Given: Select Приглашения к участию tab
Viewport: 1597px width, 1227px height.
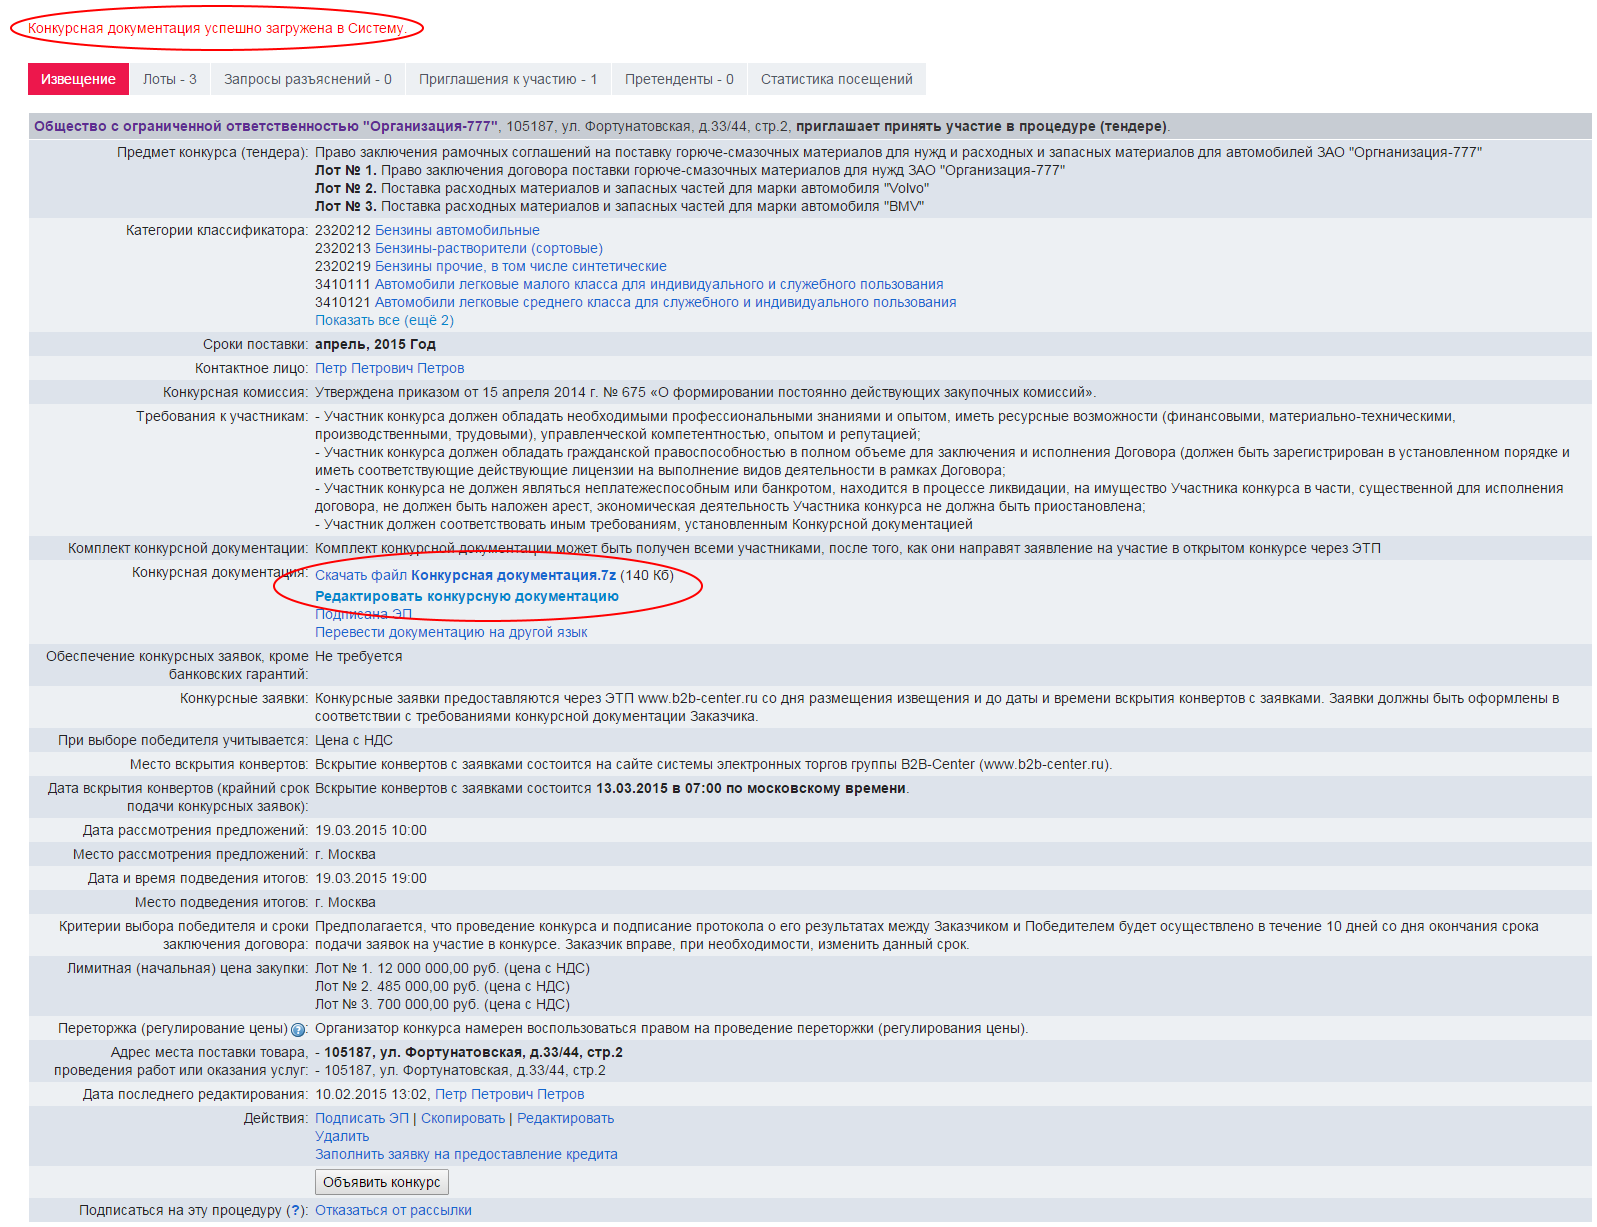Looking at the screenshot, I should (x=507, y=79).
